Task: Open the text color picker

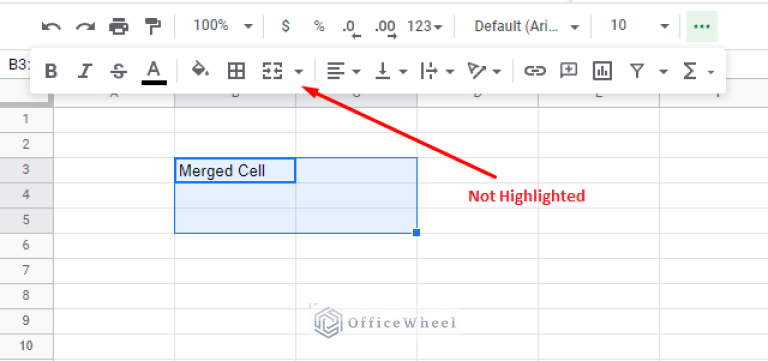Action: (x=154, y=72)
